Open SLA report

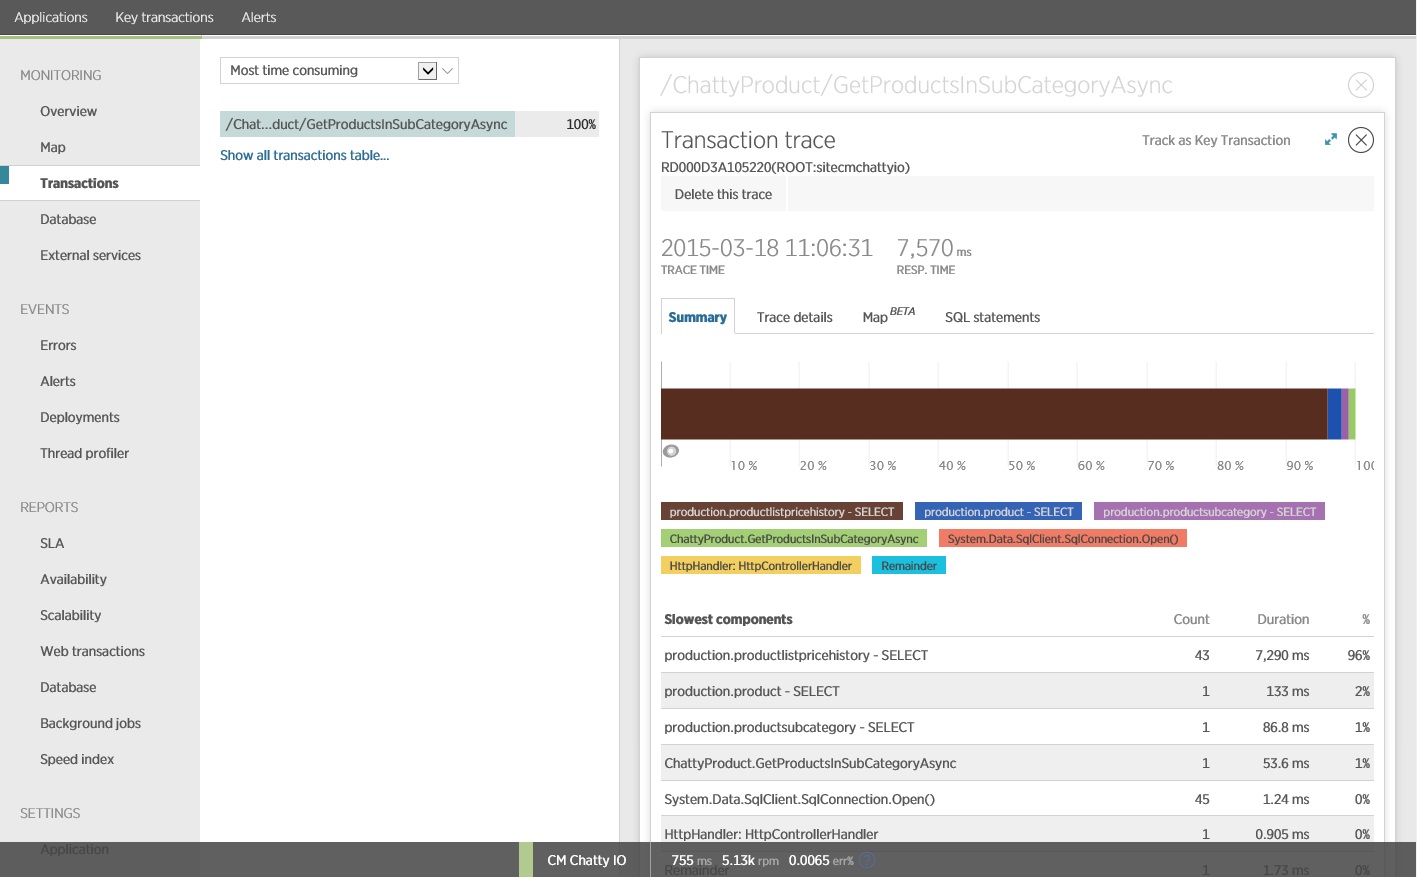tap(52, 543)
